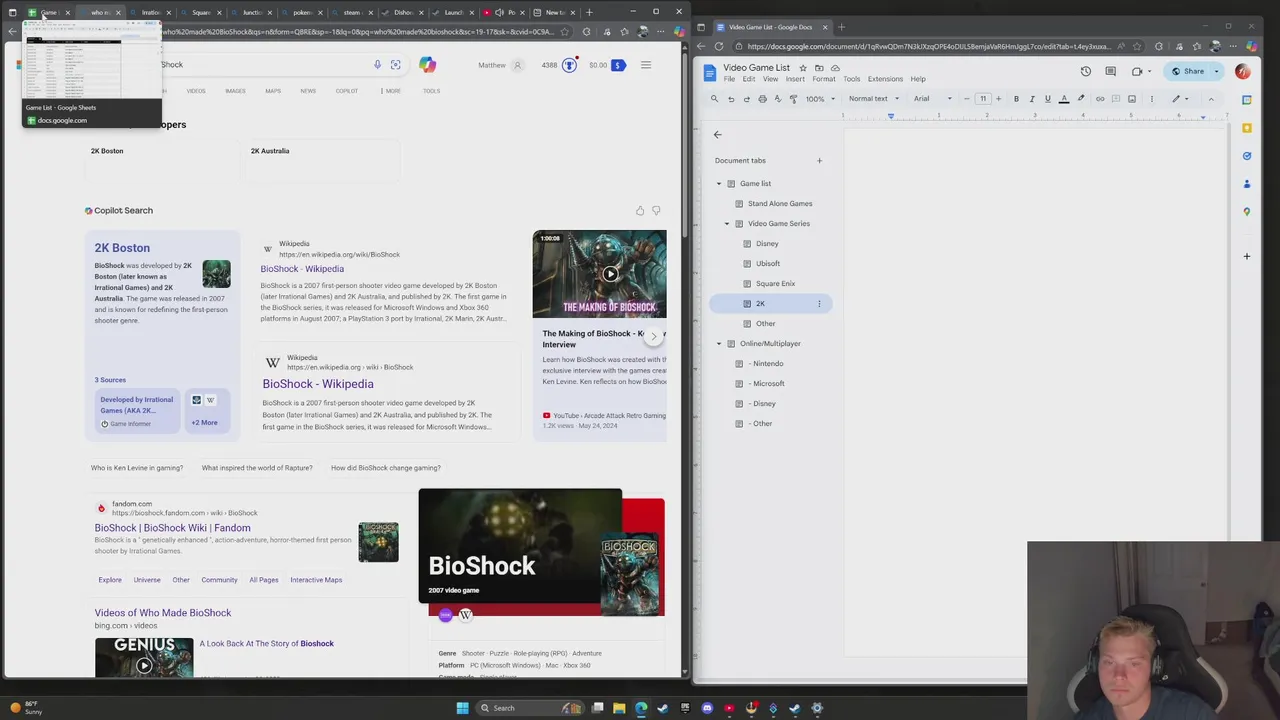Open the 2K Boston heading link
The image size is (1280, 720).
point(122,248)
